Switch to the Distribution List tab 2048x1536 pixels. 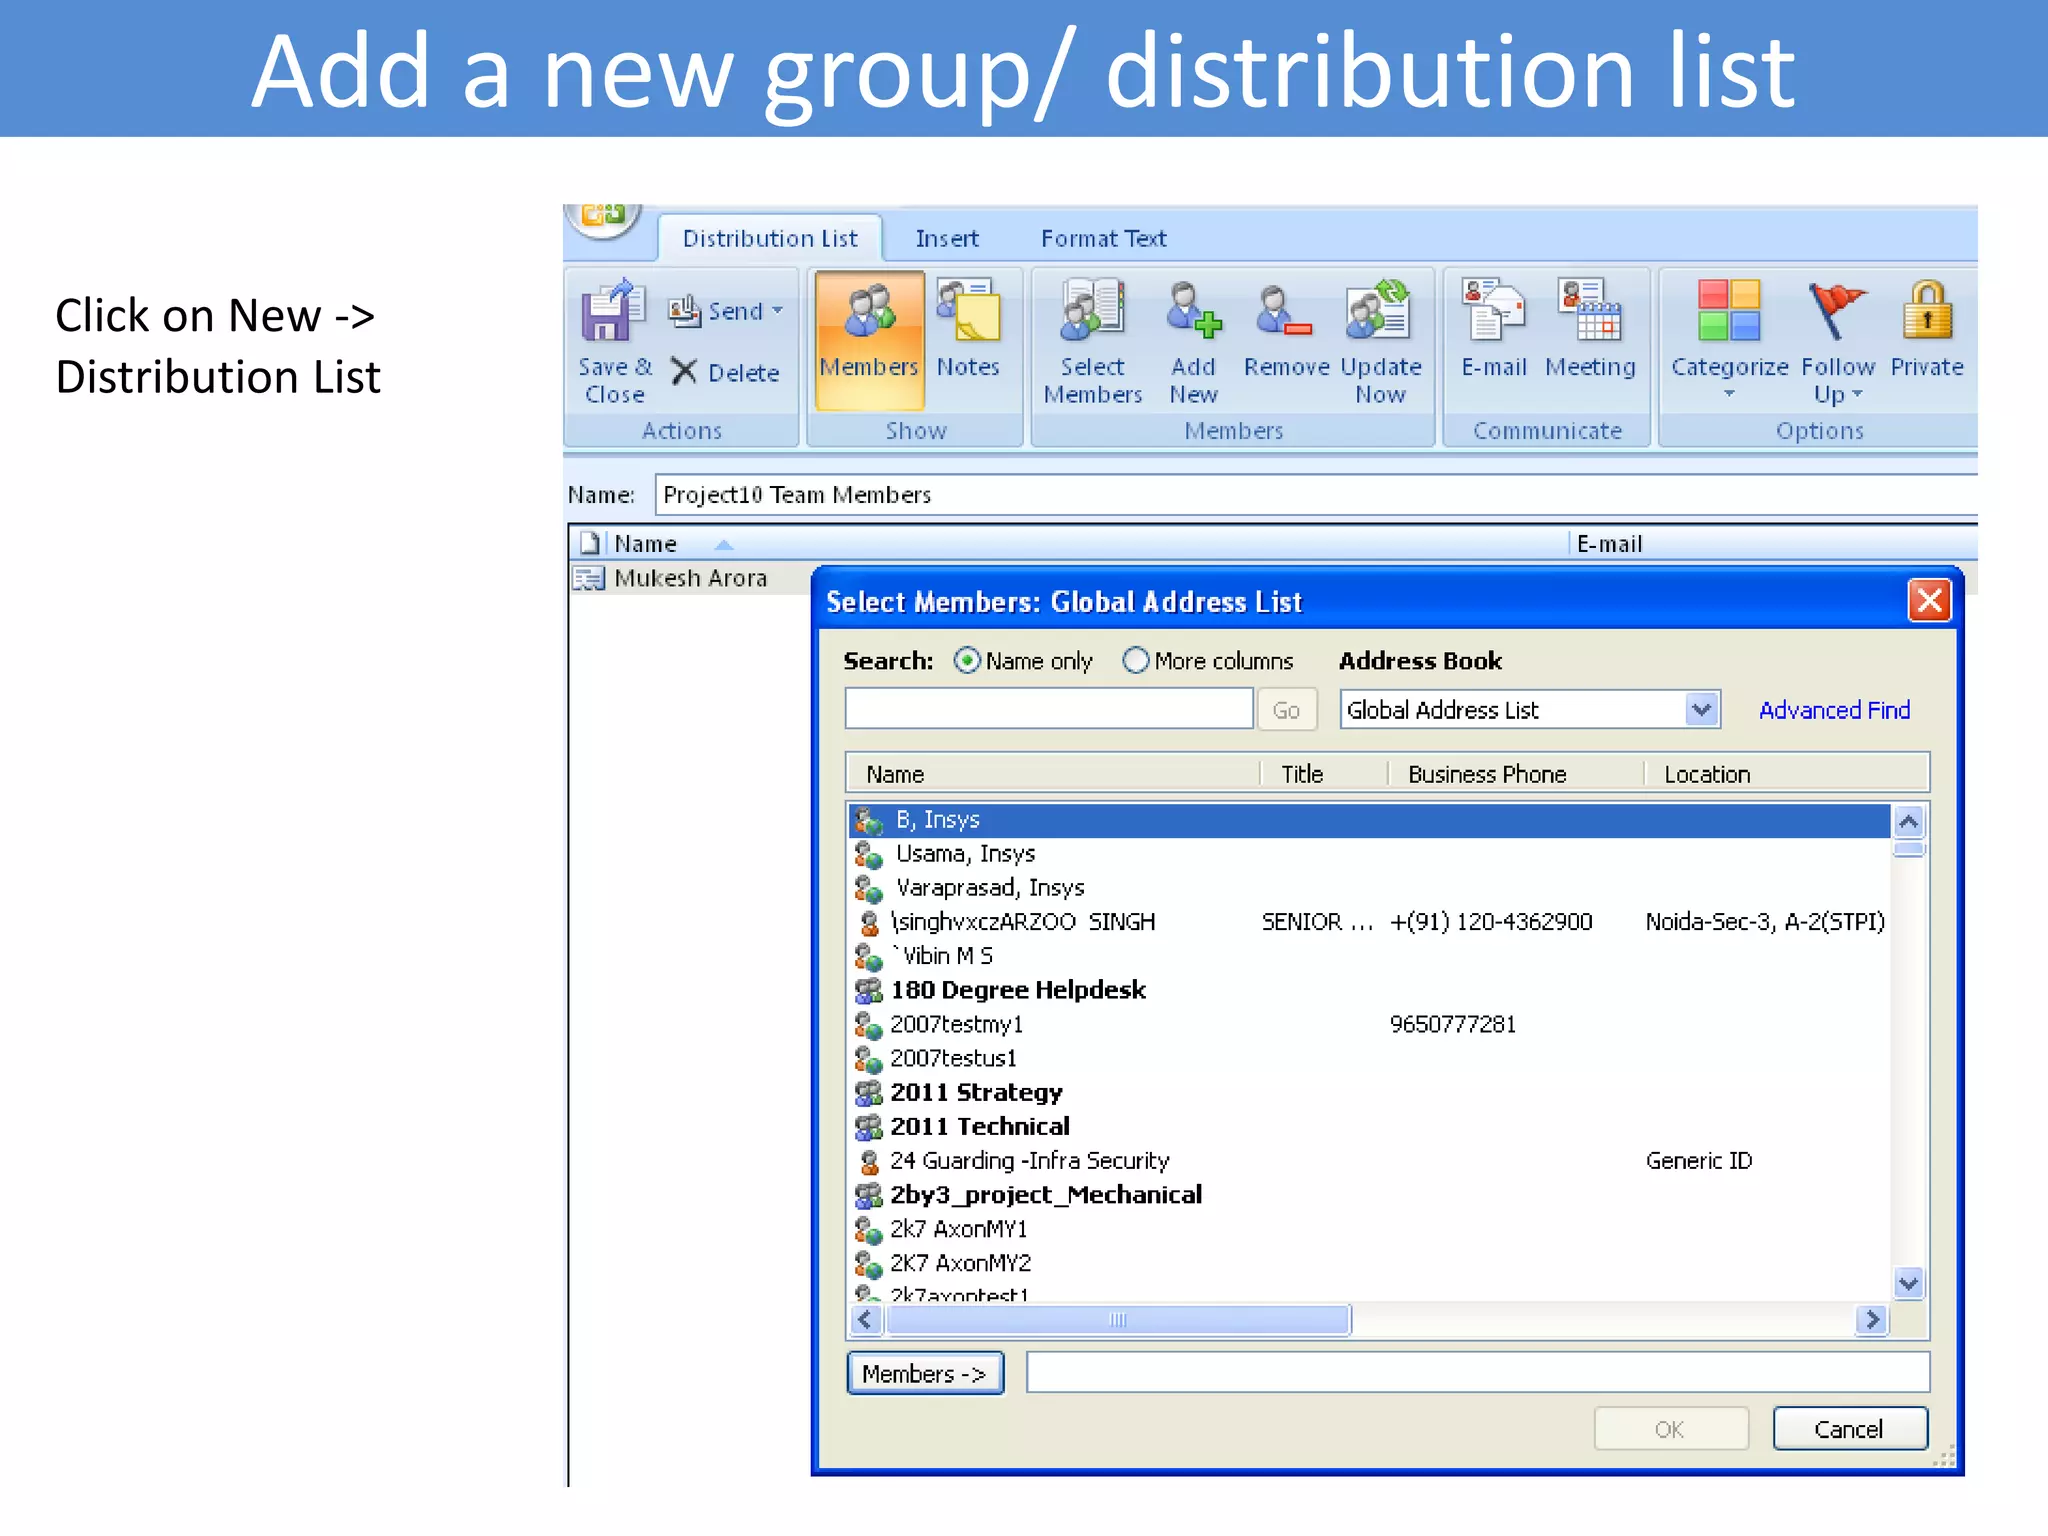click(x=769, y=239)
